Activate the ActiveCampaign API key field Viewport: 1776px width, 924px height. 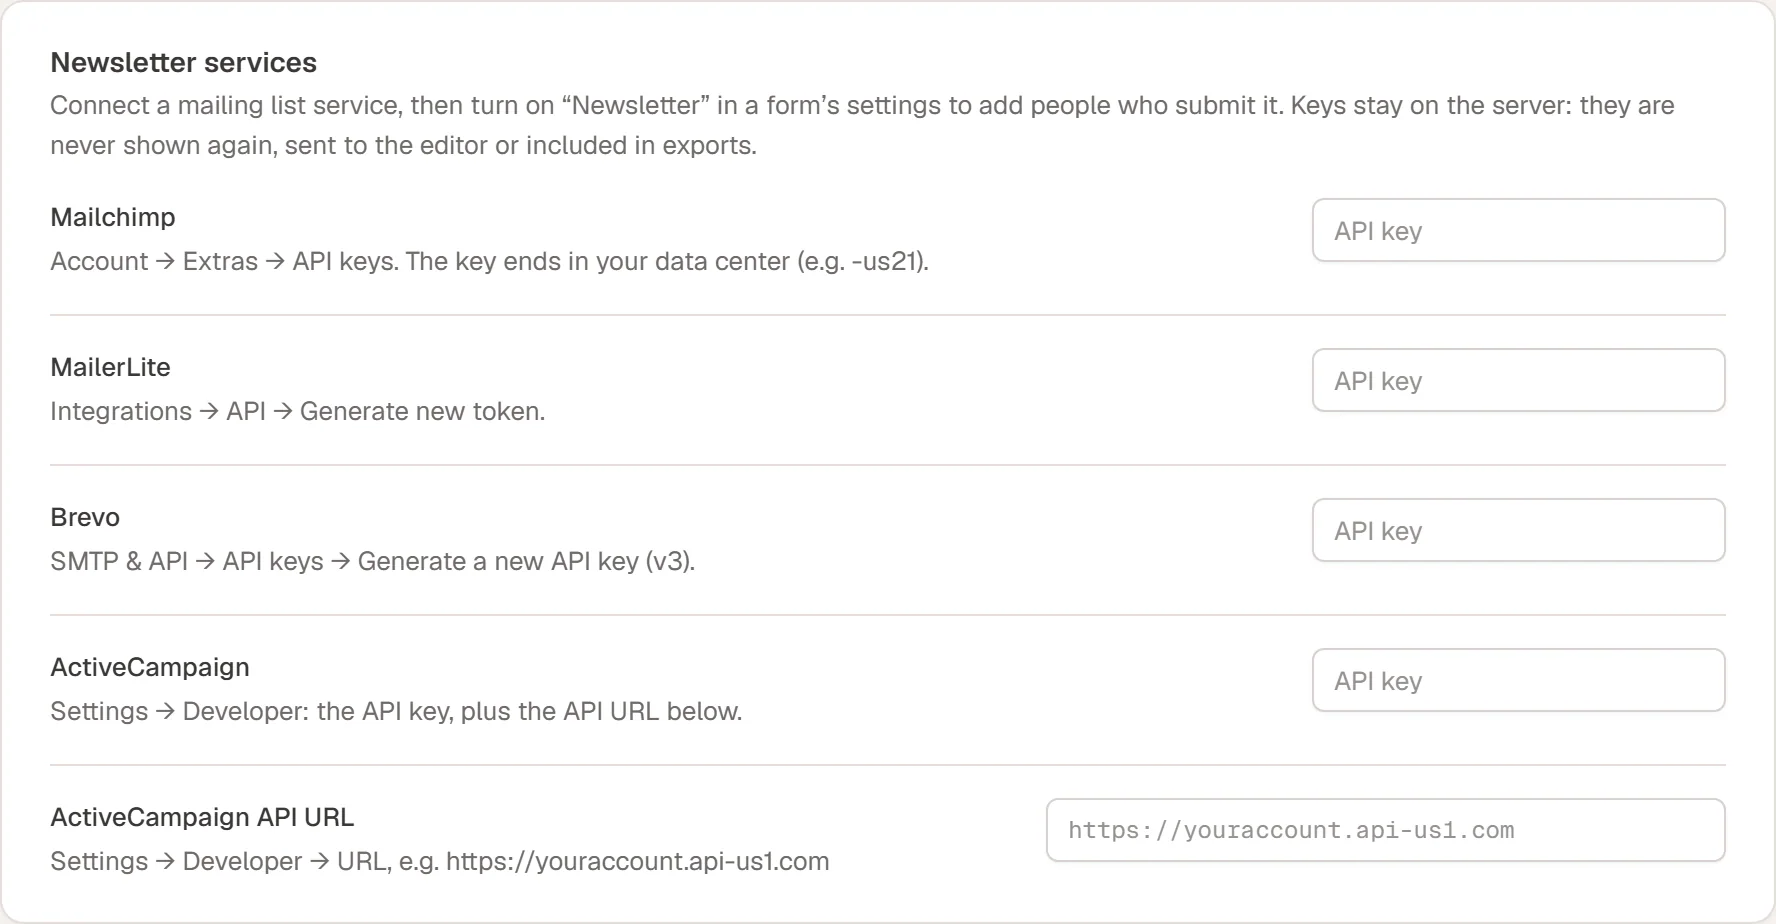click(1518, 680)
